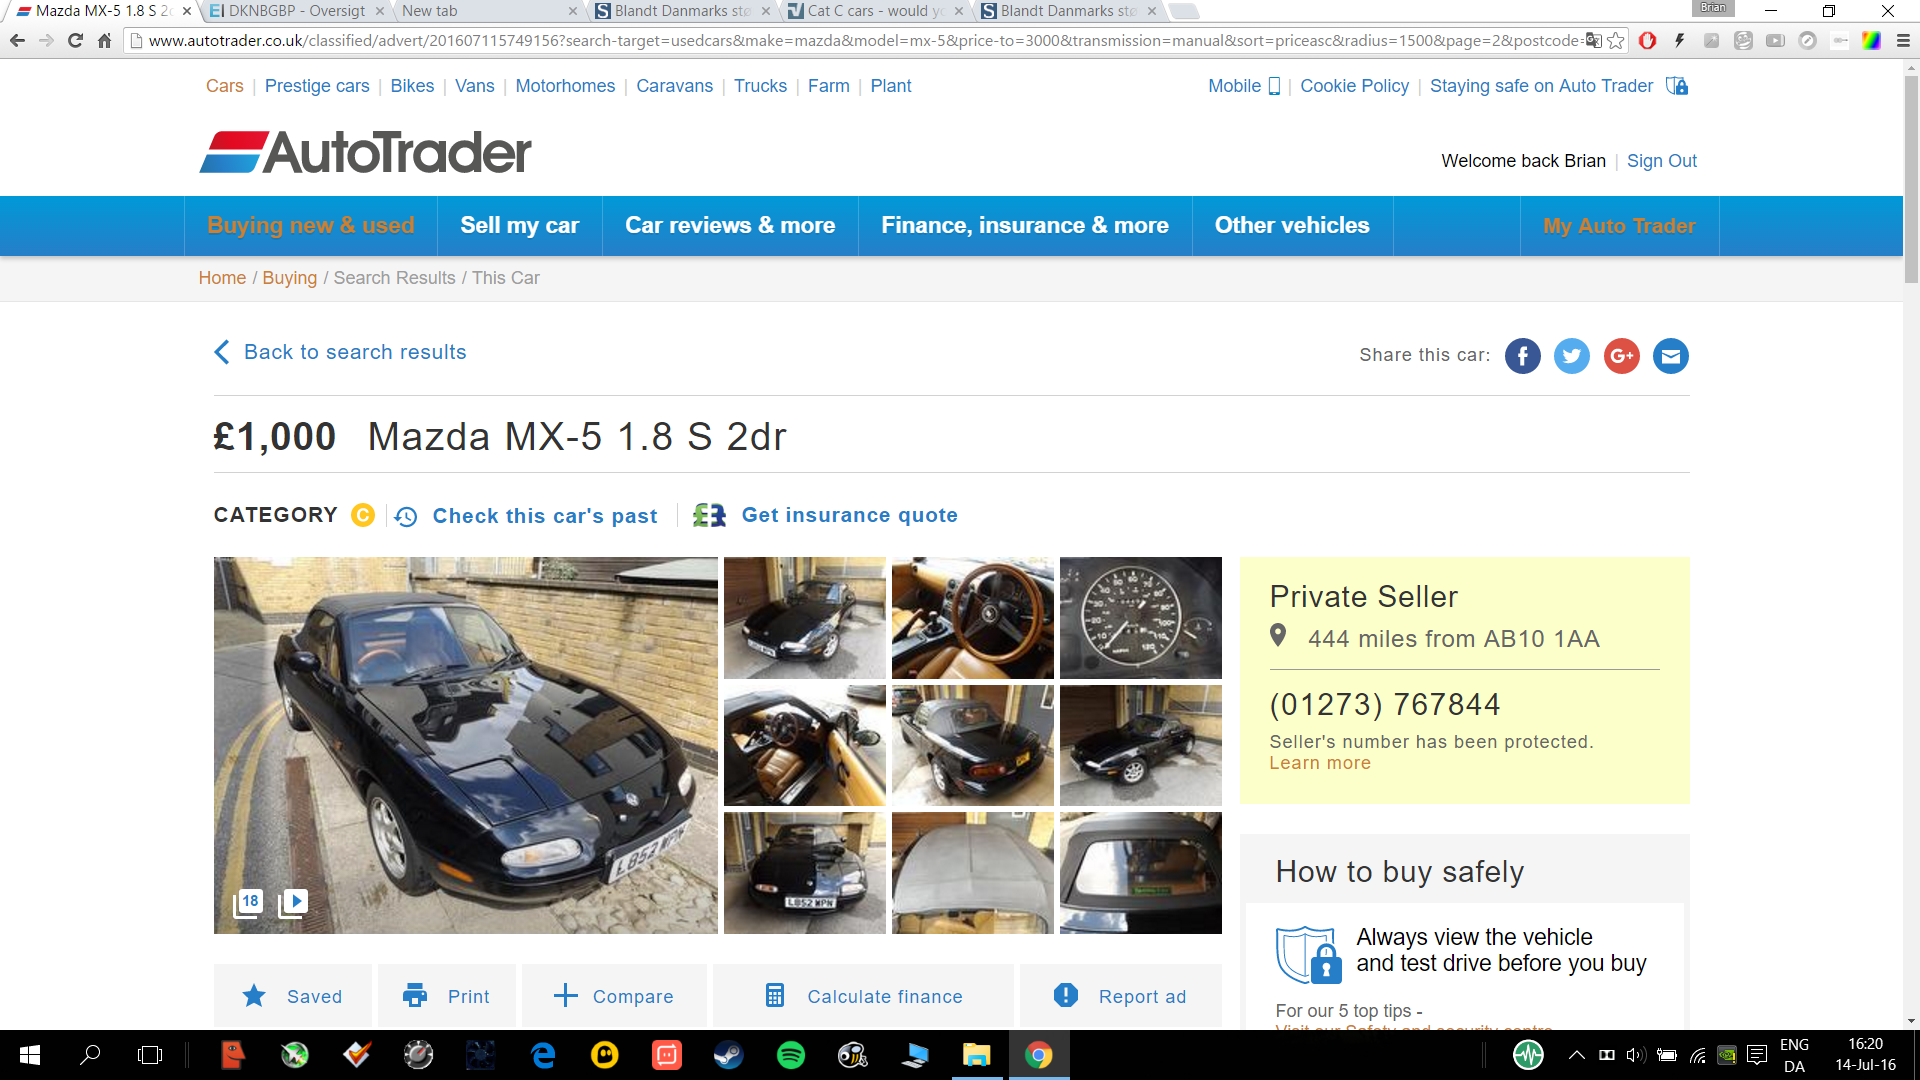
Task: Share this car on Twitter
Action: [x=1571, y=356]
